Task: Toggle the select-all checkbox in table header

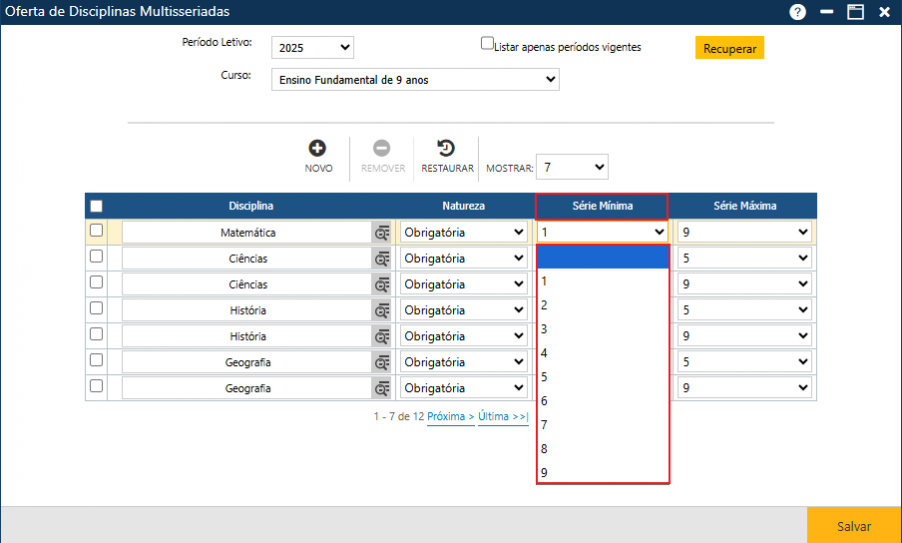Action: coord(97,206)
